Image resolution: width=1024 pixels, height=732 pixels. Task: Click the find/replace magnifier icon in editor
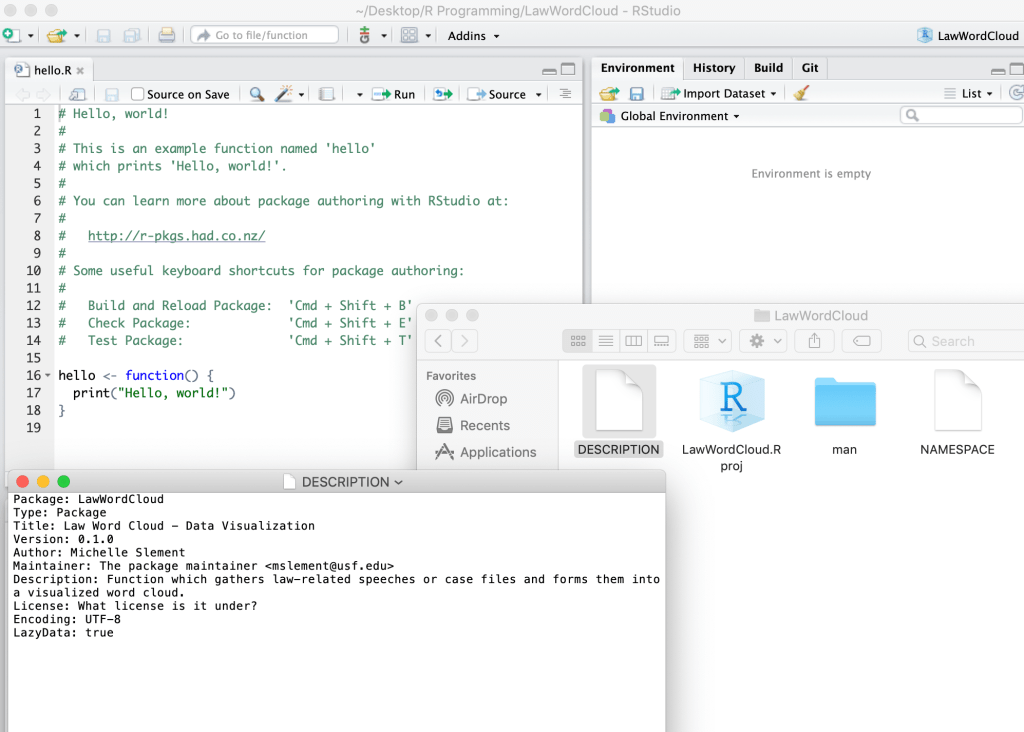pyautogui.click(x=257, y=94)
